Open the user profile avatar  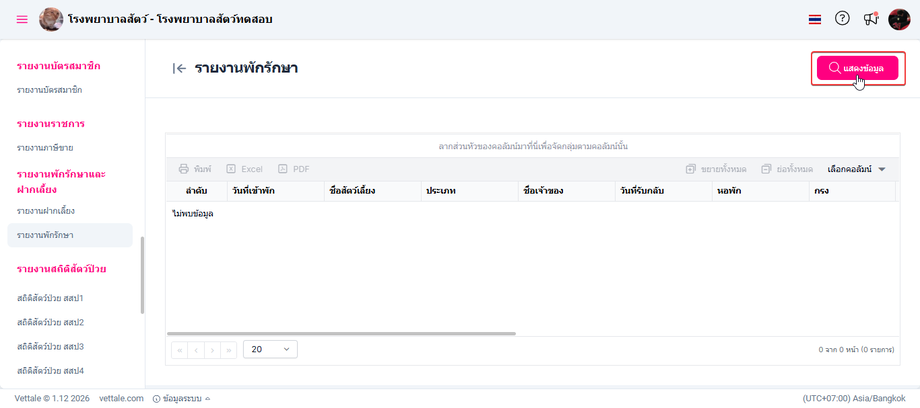click(899, 19)
